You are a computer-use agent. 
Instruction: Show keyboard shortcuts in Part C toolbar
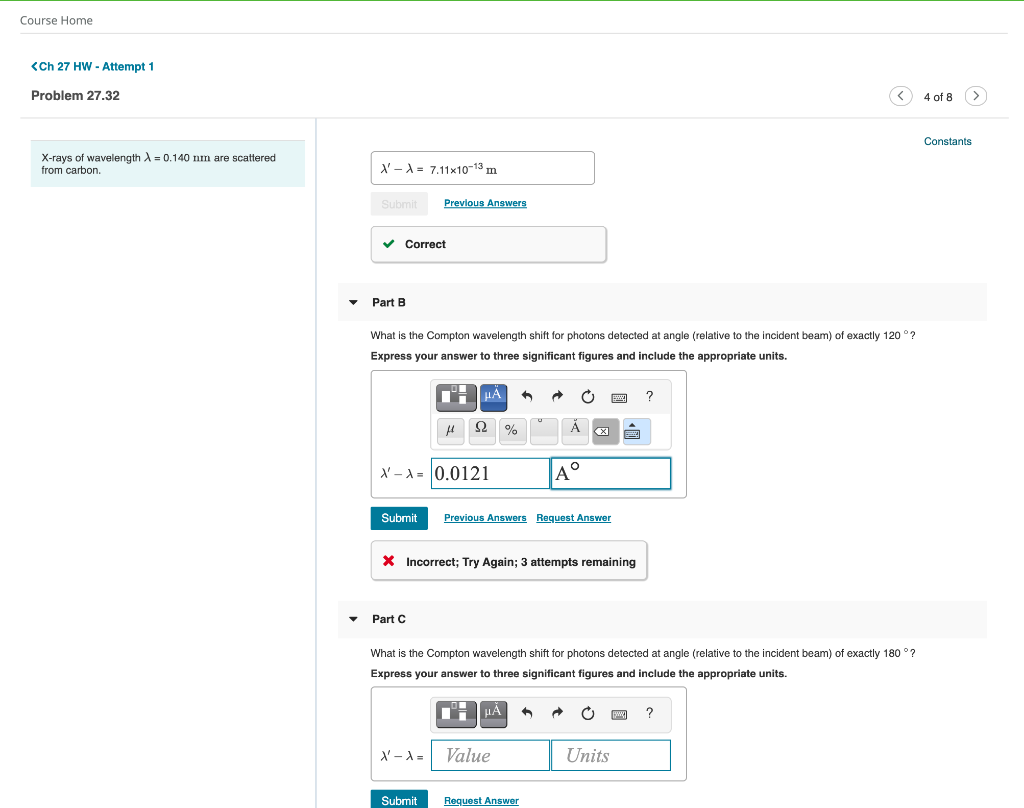(x=619, y=714)
